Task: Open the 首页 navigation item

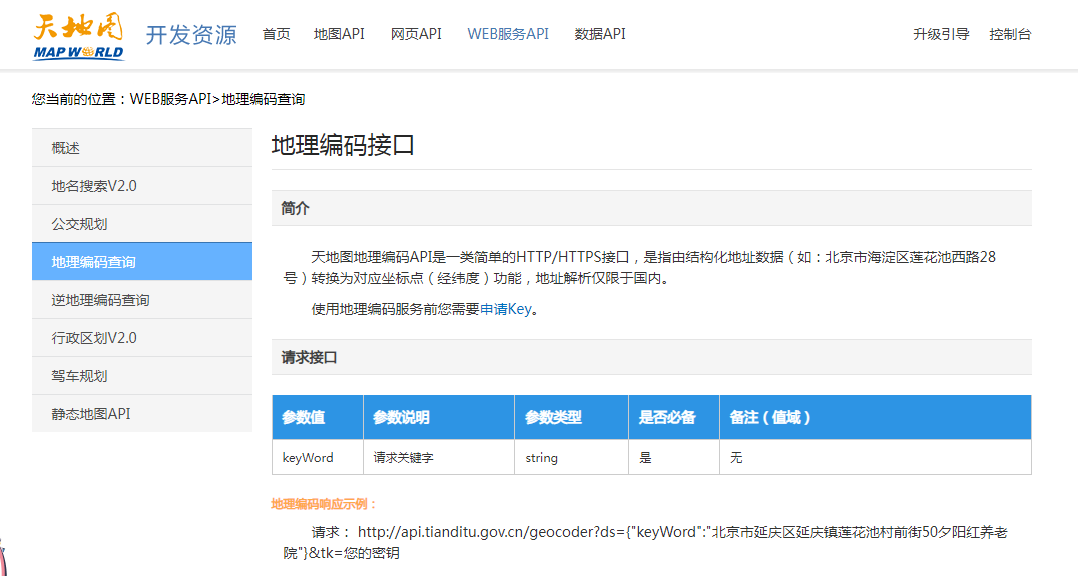Action: coord(276,34)
